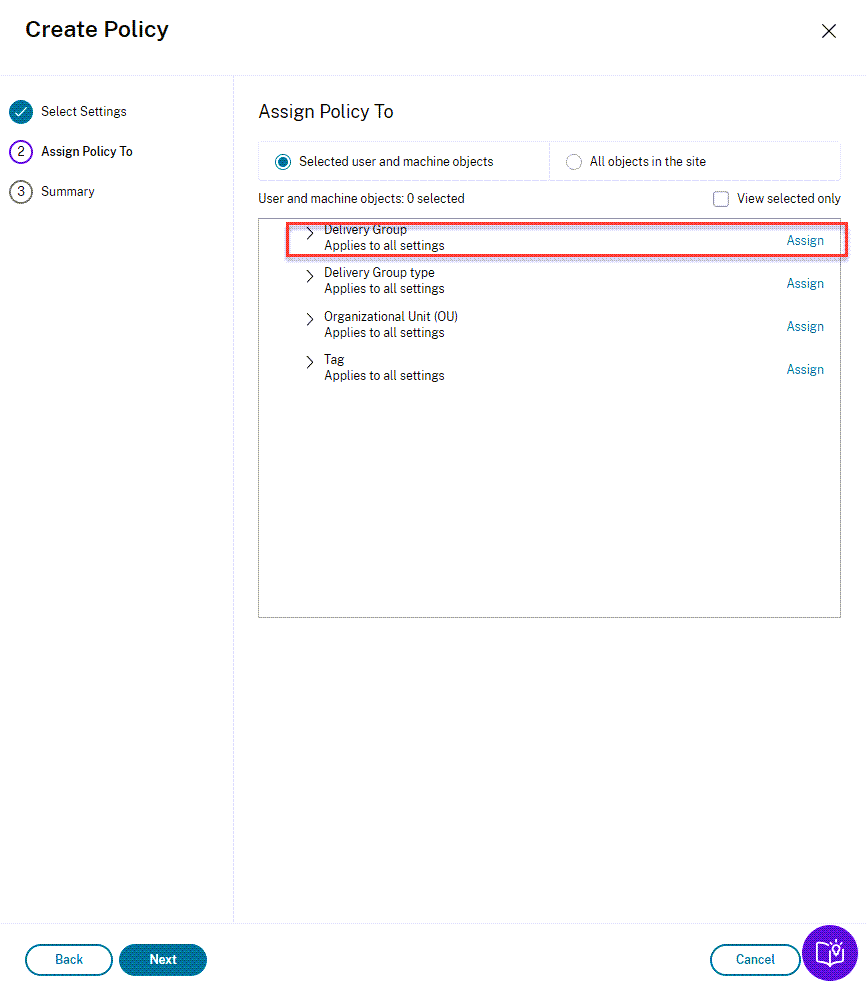This screenshot has height=995, width=867.
Task: Expand the Delivery Group row
Action: (309, 233)
